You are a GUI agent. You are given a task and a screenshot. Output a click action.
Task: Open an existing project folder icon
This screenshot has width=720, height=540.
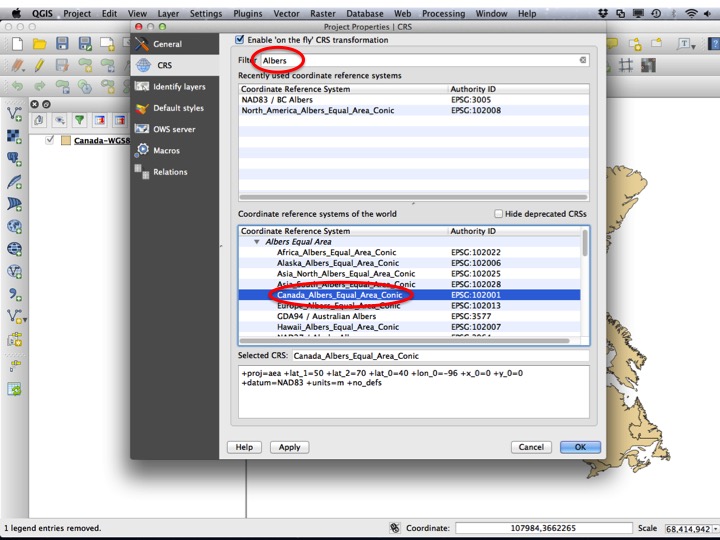point(39,44)
